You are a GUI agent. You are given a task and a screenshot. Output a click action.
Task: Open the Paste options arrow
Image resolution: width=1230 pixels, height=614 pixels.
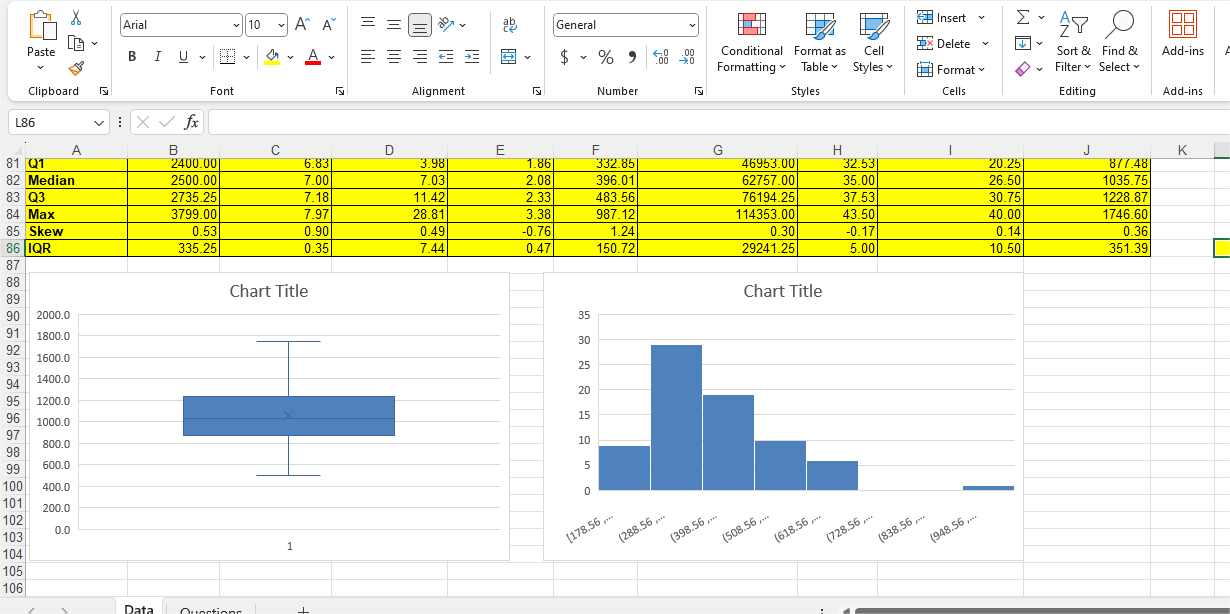tap(41, 68)
